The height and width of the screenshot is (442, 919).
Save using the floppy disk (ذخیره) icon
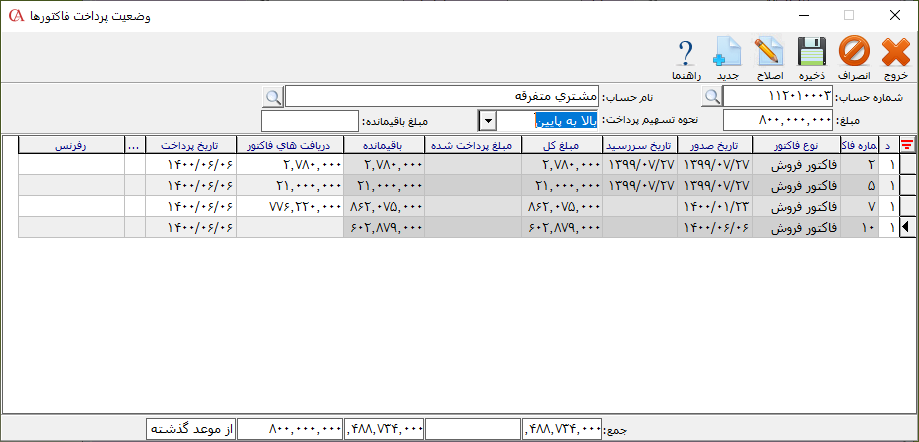pyautogui.click(x=811, y=52)
